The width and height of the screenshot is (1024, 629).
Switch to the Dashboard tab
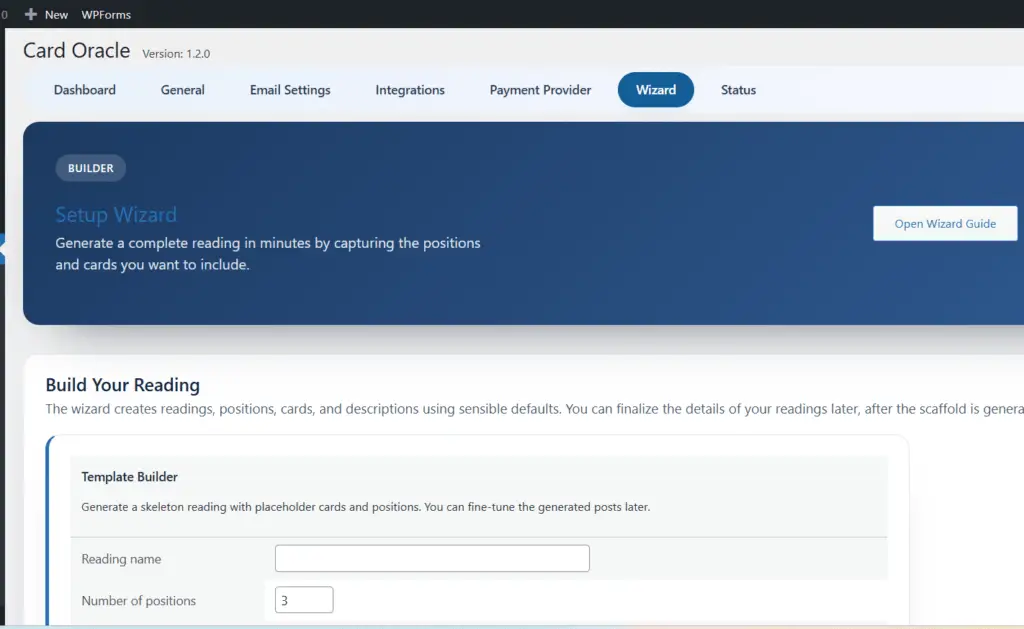coord(85,90)
